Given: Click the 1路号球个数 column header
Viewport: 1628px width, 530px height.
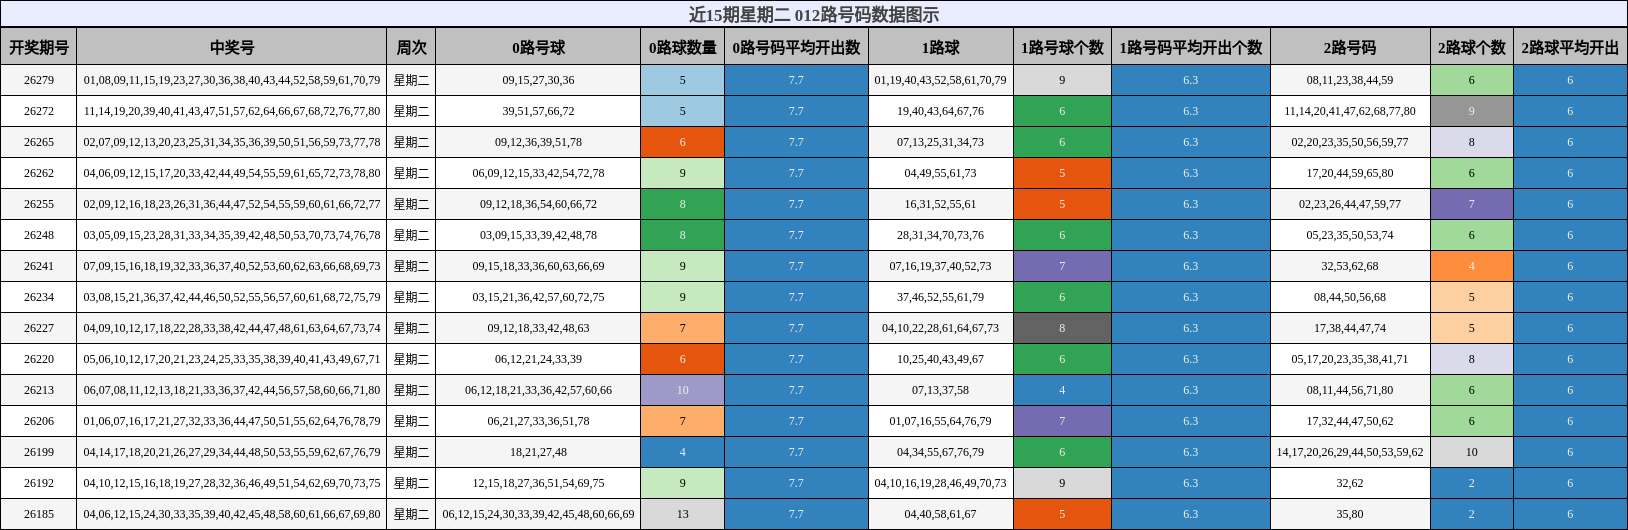Looking at the screenshot, I should pyautogui.click(x=1062, y=47).
